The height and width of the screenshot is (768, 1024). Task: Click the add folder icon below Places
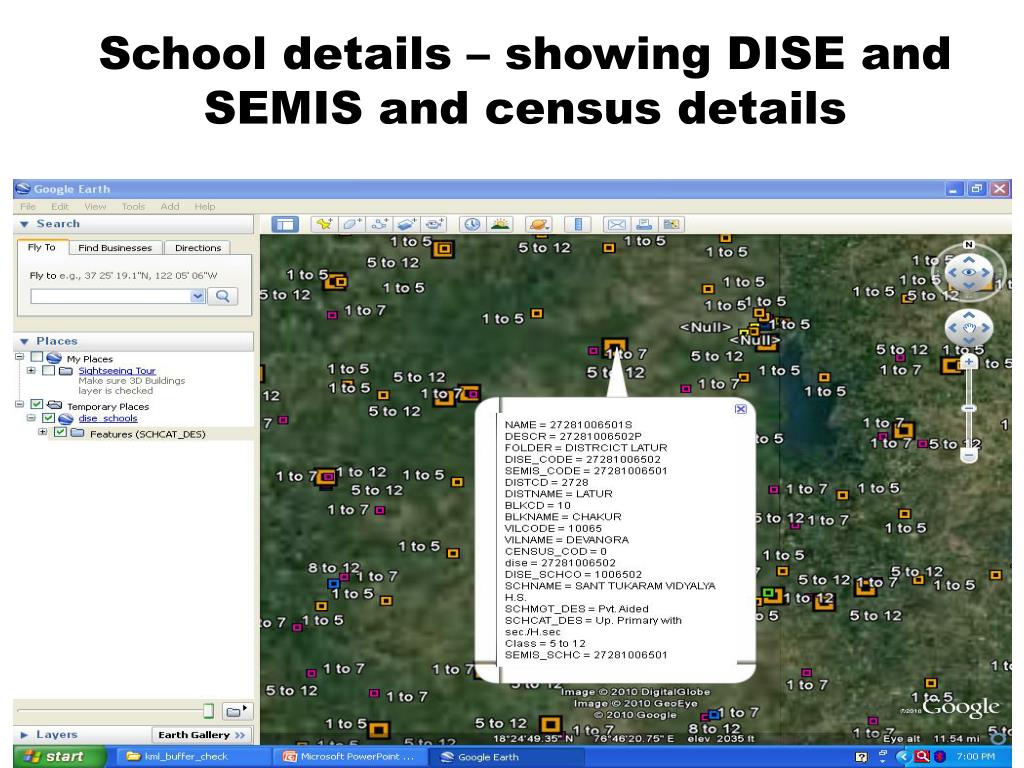tap(236, 711)
